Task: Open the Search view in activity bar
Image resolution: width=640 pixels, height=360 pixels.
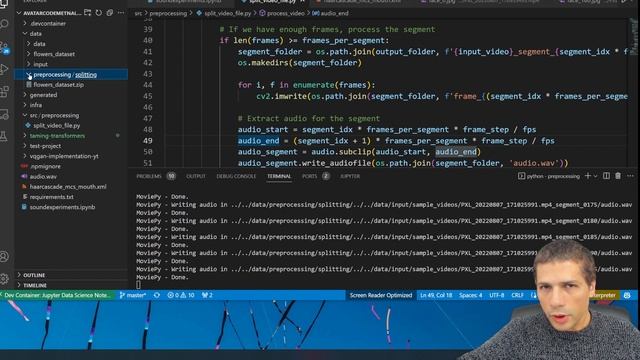Action: coord(4,24)
